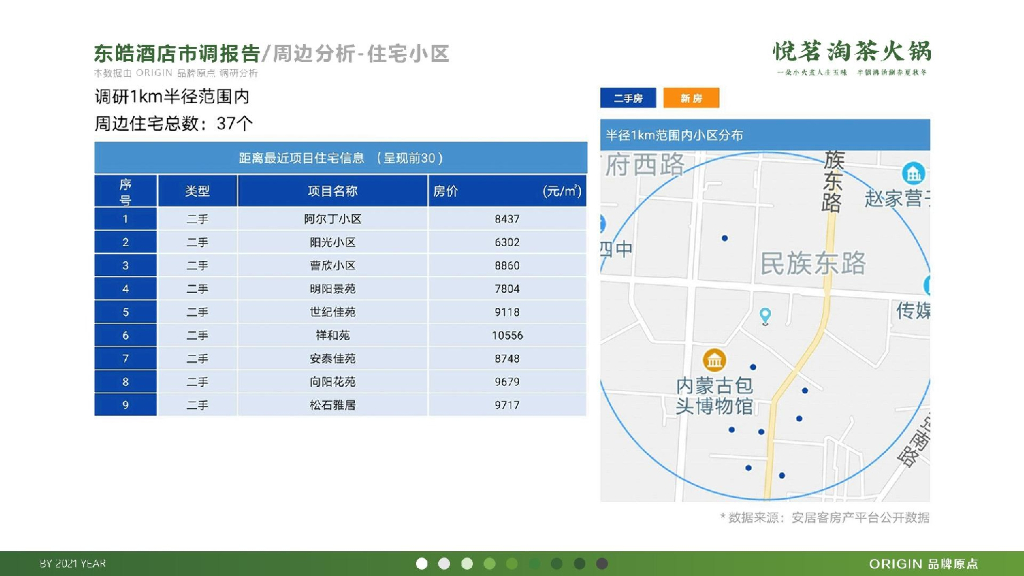Switch to the 二手房 tab
Screen dimensions: 1024x576
point(628,97)
